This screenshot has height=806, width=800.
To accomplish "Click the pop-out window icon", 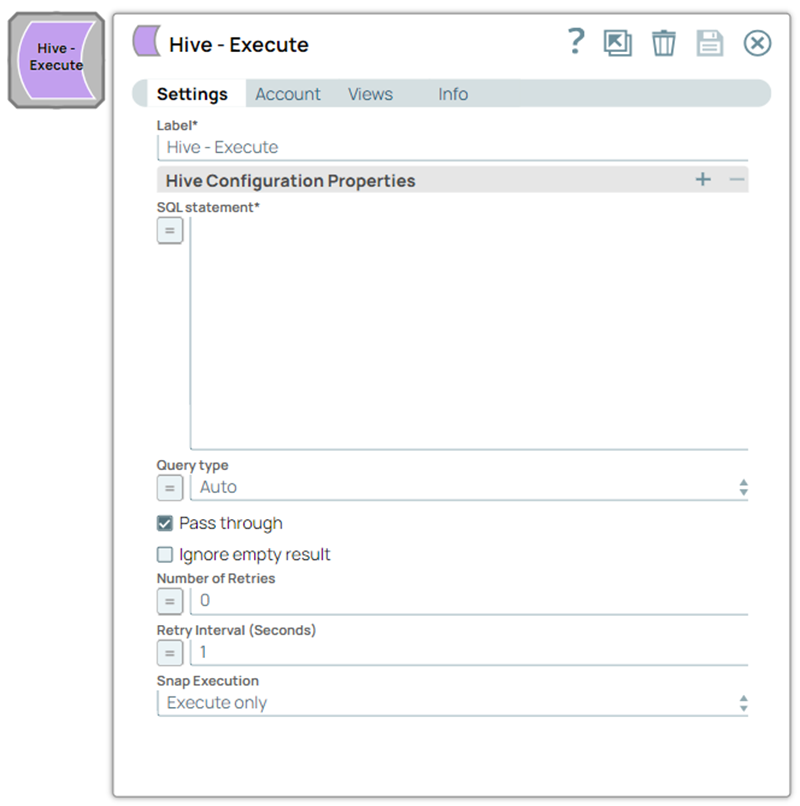I will pyautogui.click(x=617, y=43).
